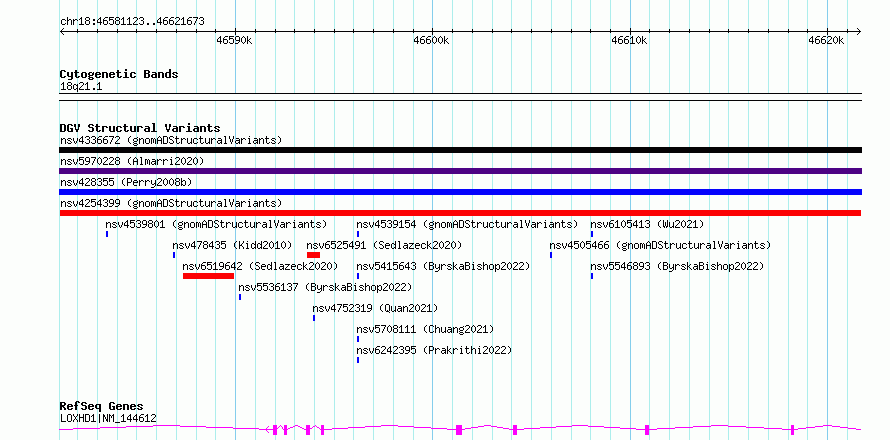890x440 pixels.
Task: Open nsv4254399 (gnomADStructuralVariants) label
Action: pyautogui.click(x=171, y=203)
